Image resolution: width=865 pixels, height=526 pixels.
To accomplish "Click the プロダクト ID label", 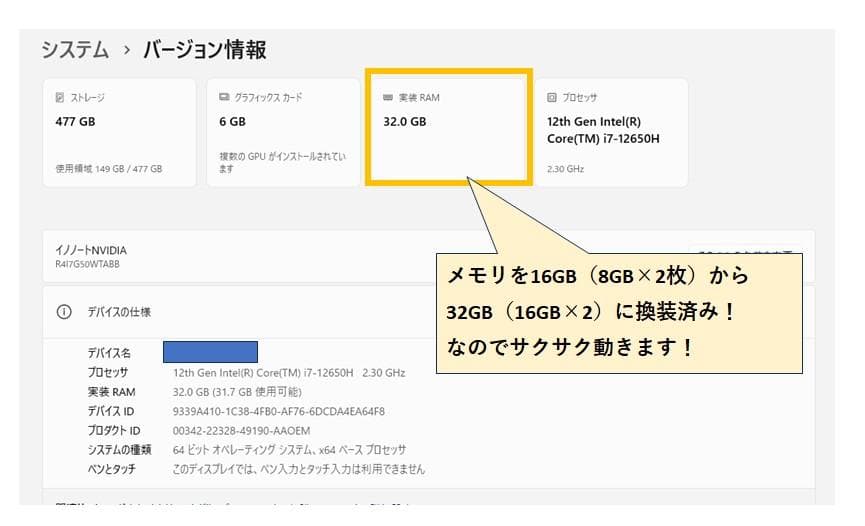I will pos(114,431).
